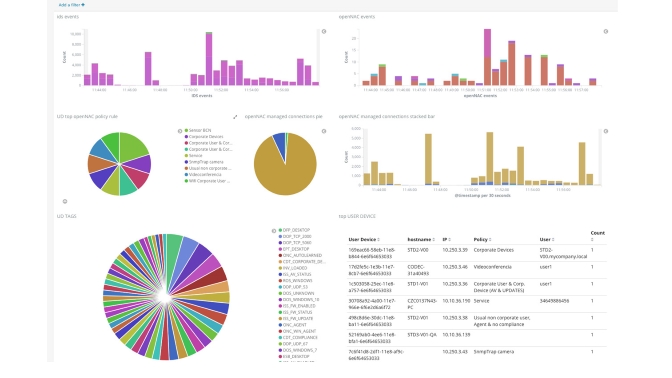Image resolution: width=672 pixels, height=378 pixels.
Task: Toggle legend on the openNAC events chart
Action: tap(606, 31)
